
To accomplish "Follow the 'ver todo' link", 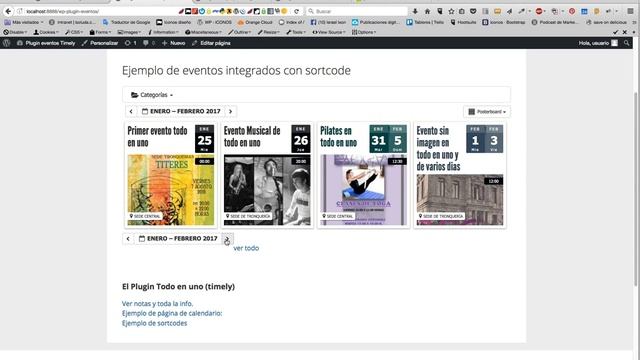I will 246,248.
